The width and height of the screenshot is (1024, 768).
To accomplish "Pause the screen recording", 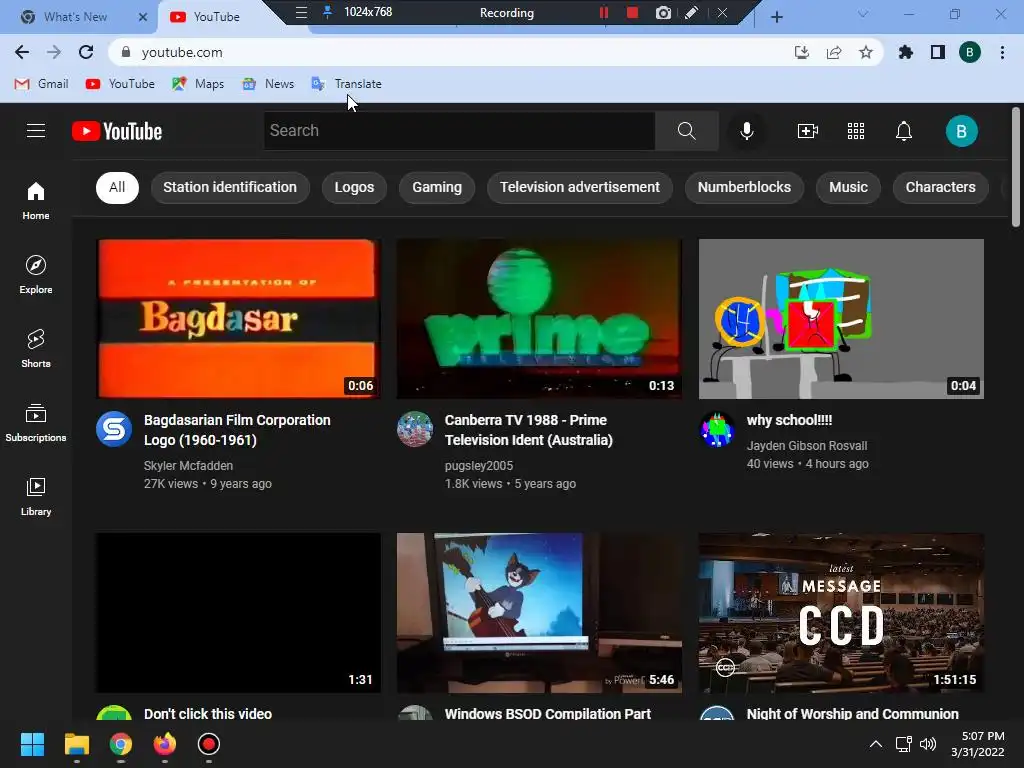I will point(603,12).
